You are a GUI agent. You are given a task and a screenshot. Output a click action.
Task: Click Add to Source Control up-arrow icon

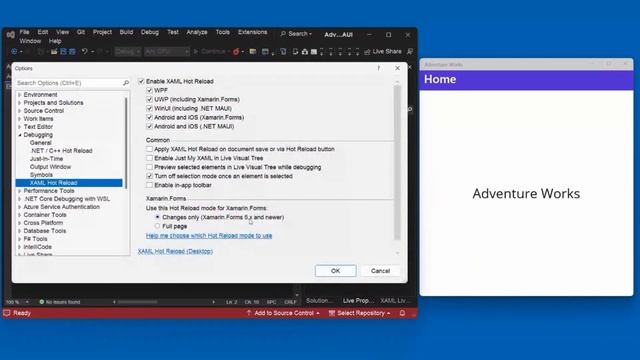(249, 313)
